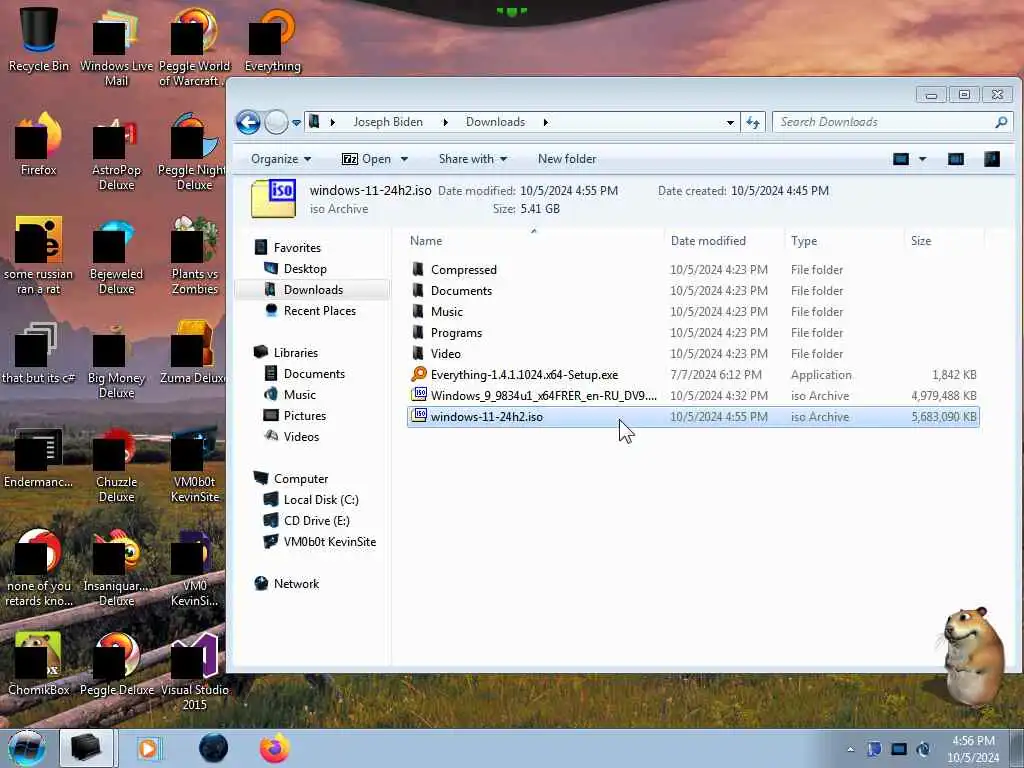Select the Chuzzle Deluxe desktop icon
The image size is (1024, 768).
point(116,464)
